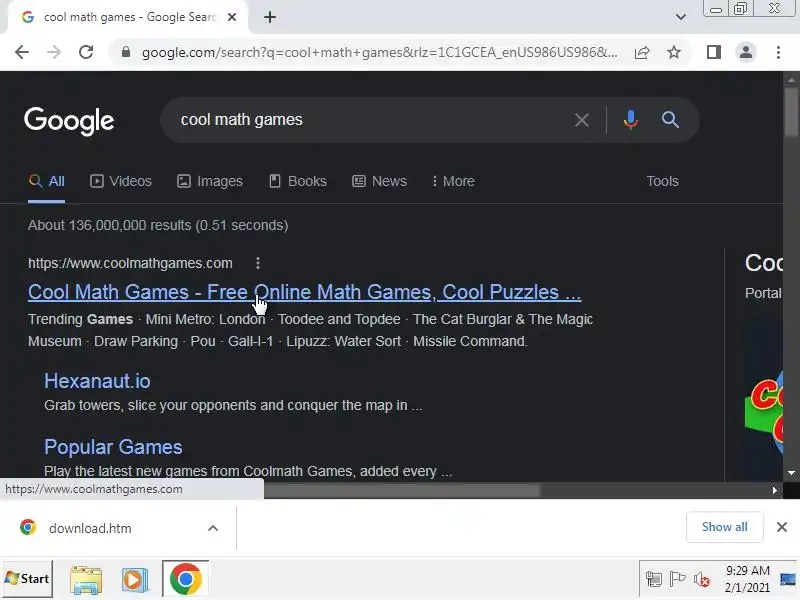Expand the More search options
This screenshot has width=800, height=600.
(x=453, y=181)
